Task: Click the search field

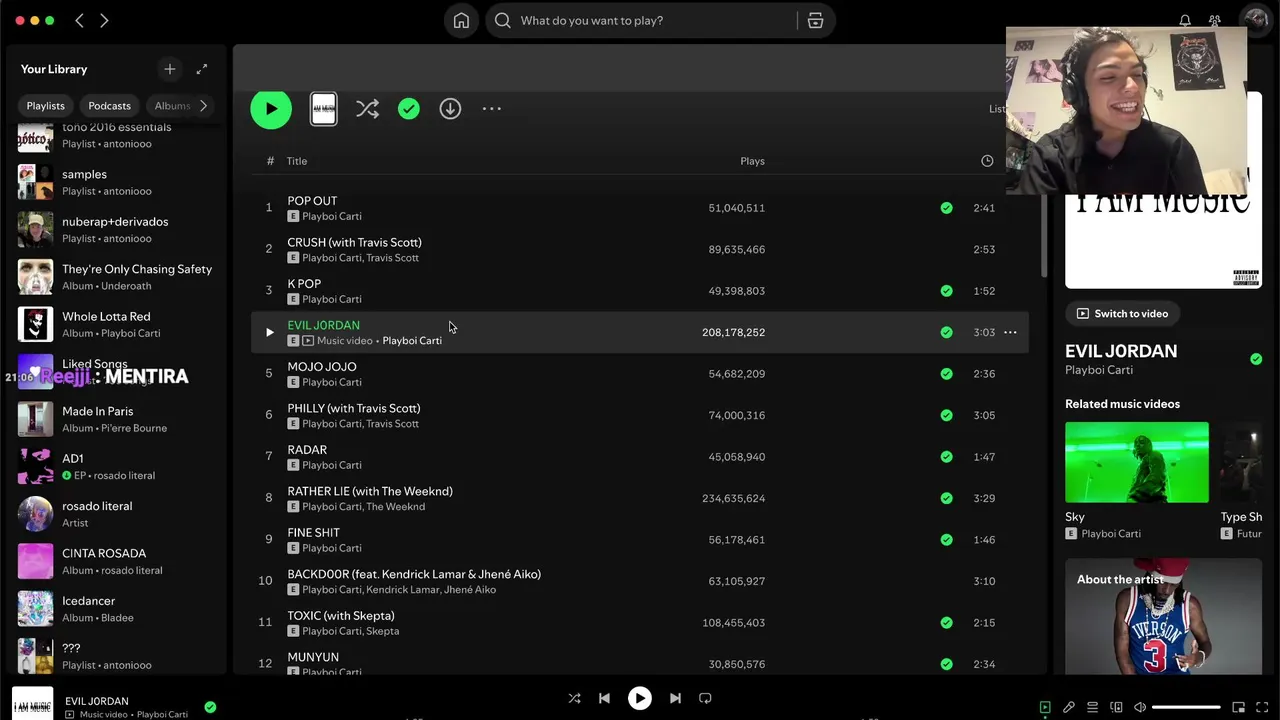Action: [x=655, y=20]
